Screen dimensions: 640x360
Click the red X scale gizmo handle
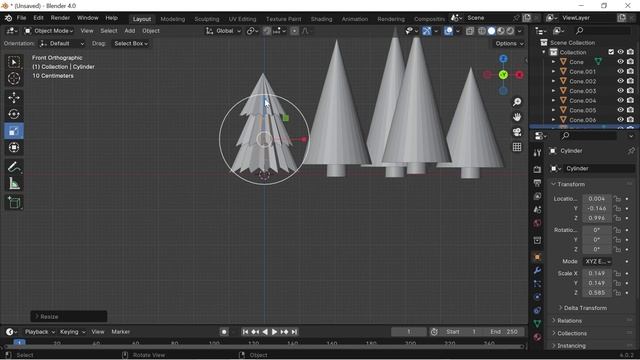click(x=304, y=140)
